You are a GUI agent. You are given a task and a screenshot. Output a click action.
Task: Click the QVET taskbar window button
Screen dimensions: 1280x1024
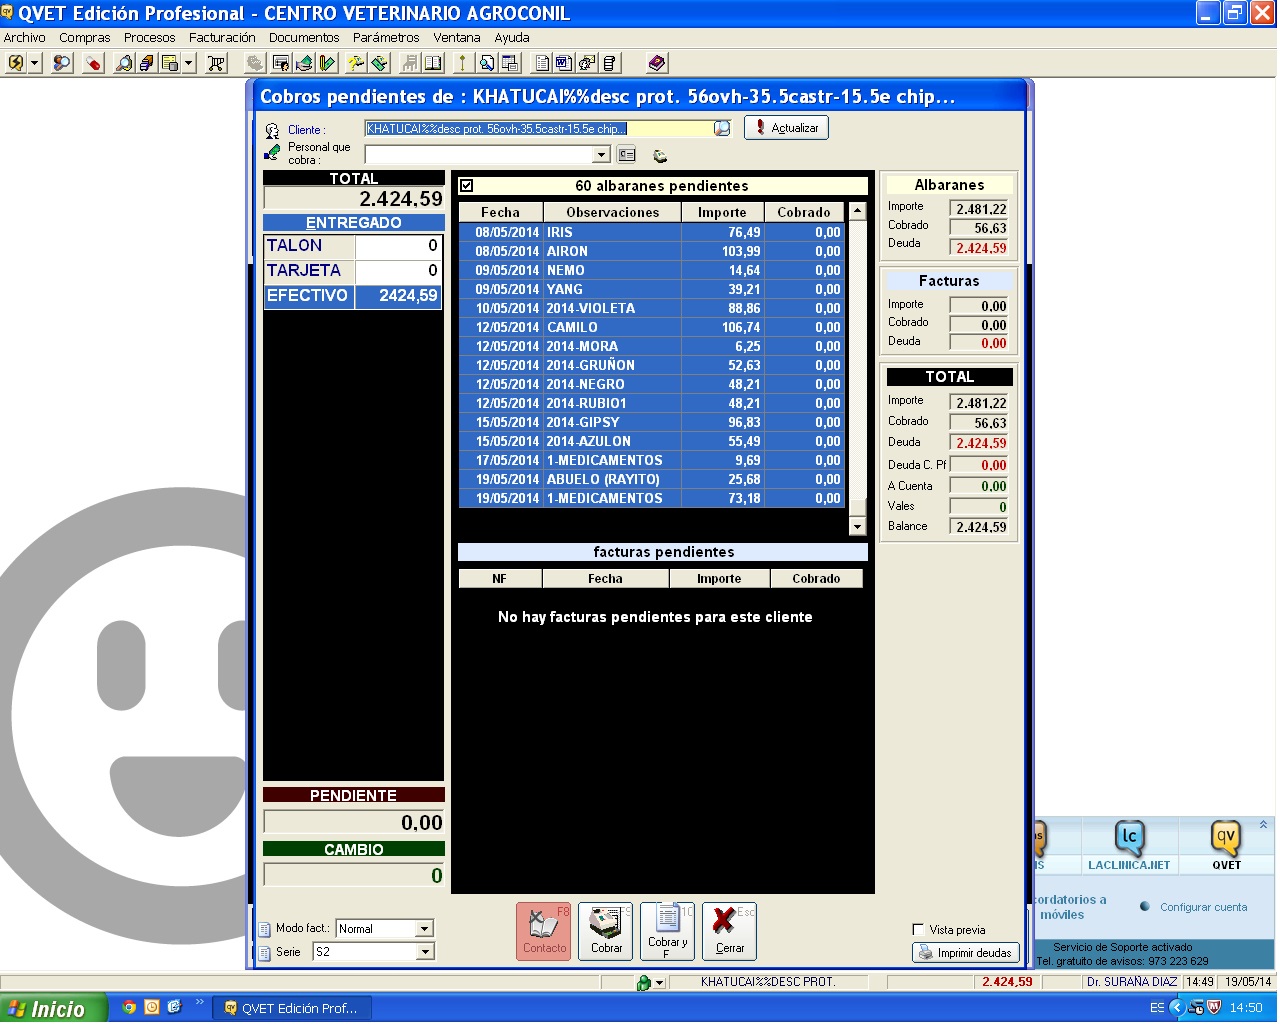[292, 1009]
